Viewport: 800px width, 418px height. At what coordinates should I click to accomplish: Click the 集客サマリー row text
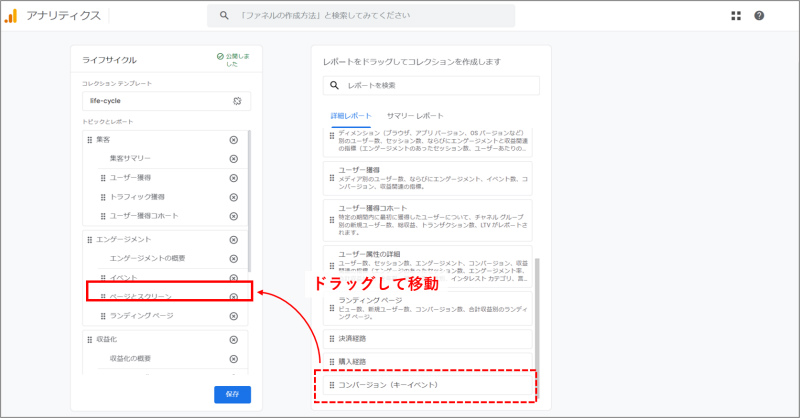pyautogui.click(x=130, y=159)
